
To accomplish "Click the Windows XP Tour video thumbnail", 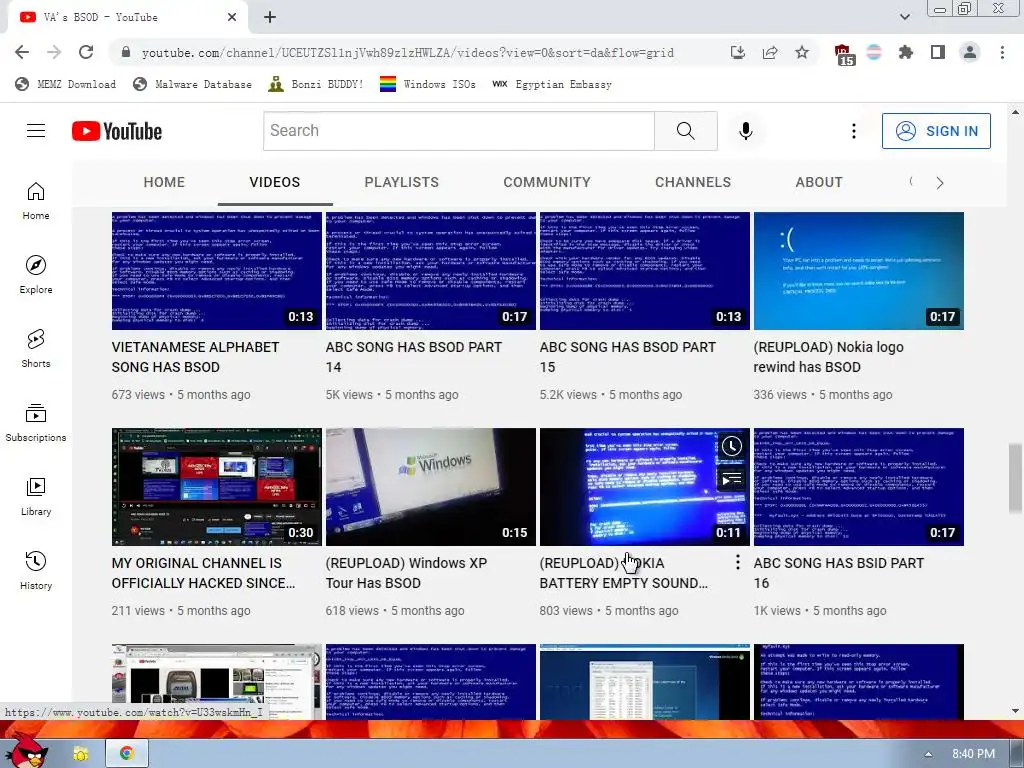I will (x=430, y=487).
